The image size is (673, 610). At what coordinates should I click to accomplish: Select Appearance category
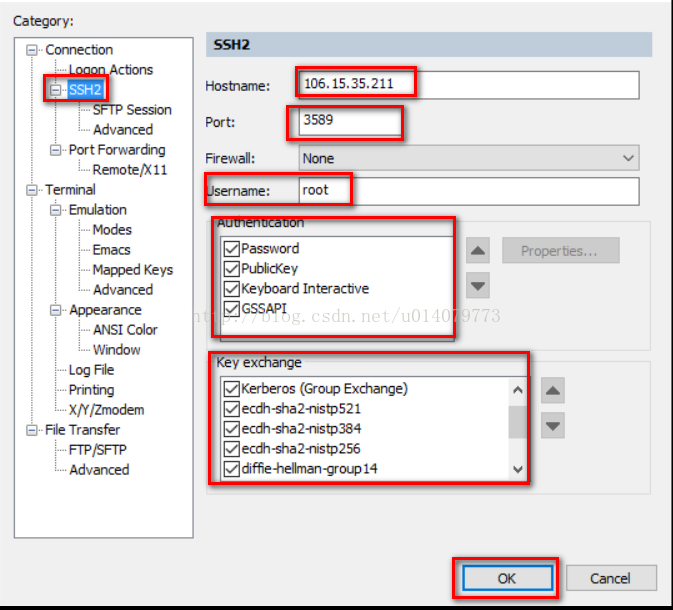[105, 310]
